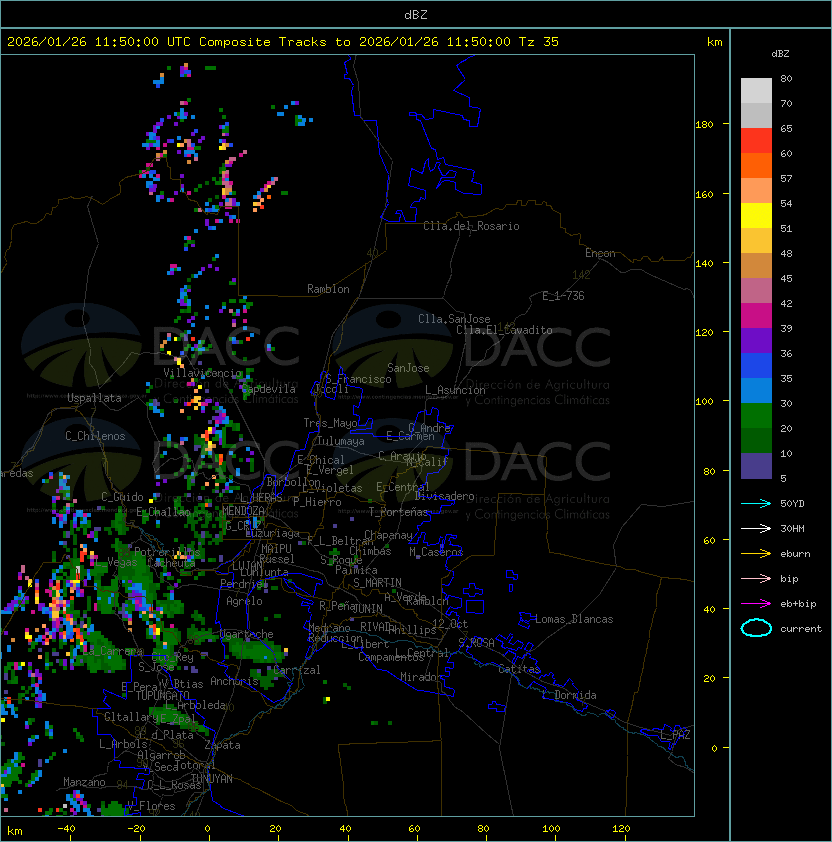Screen dimensions: 832x842
Task: Pick the light grey 80 dBZ swatch
Action: 756,91
